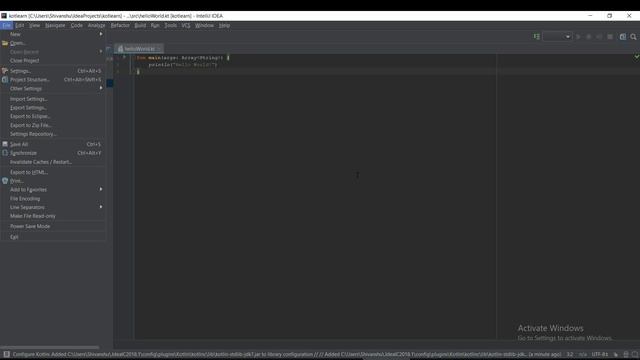640x360 pixels.
Task: Select Make File Read-only entry
Action: coord(53,216)
